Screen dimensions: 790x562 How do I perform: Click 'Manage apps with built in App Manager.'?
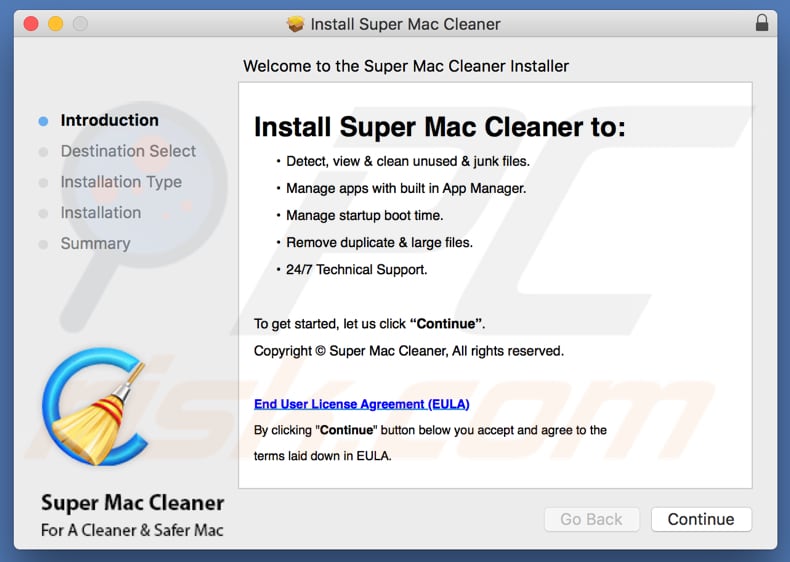click(x=406, y=189)
